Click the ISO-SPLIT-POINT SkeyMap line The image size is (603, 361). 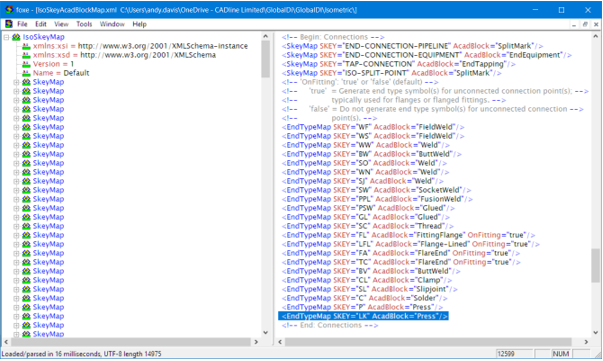tap(391, 73)
